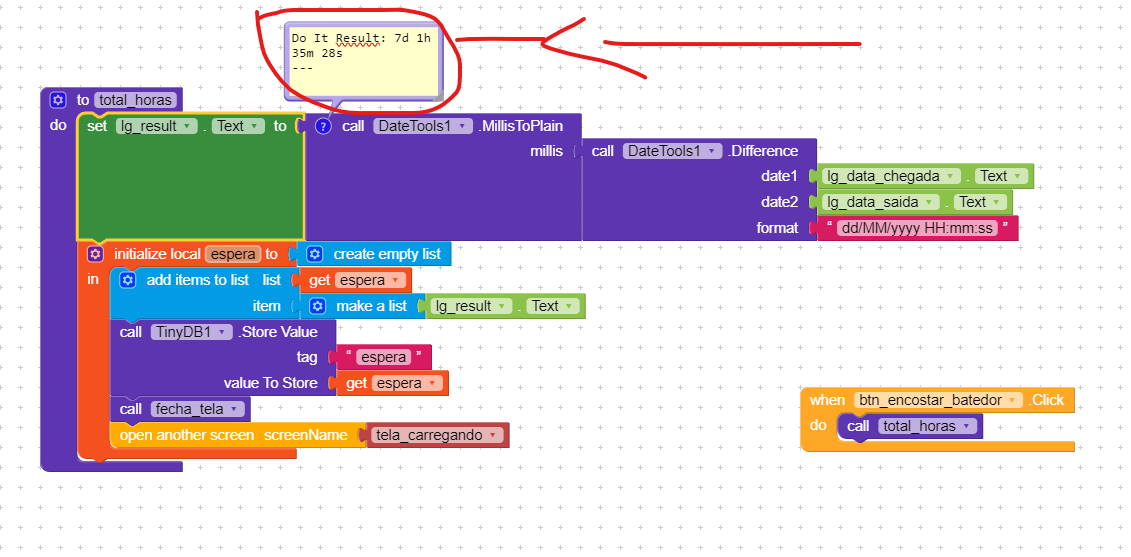Click the gear icon on total_horas procedure block

pos(58,100)
